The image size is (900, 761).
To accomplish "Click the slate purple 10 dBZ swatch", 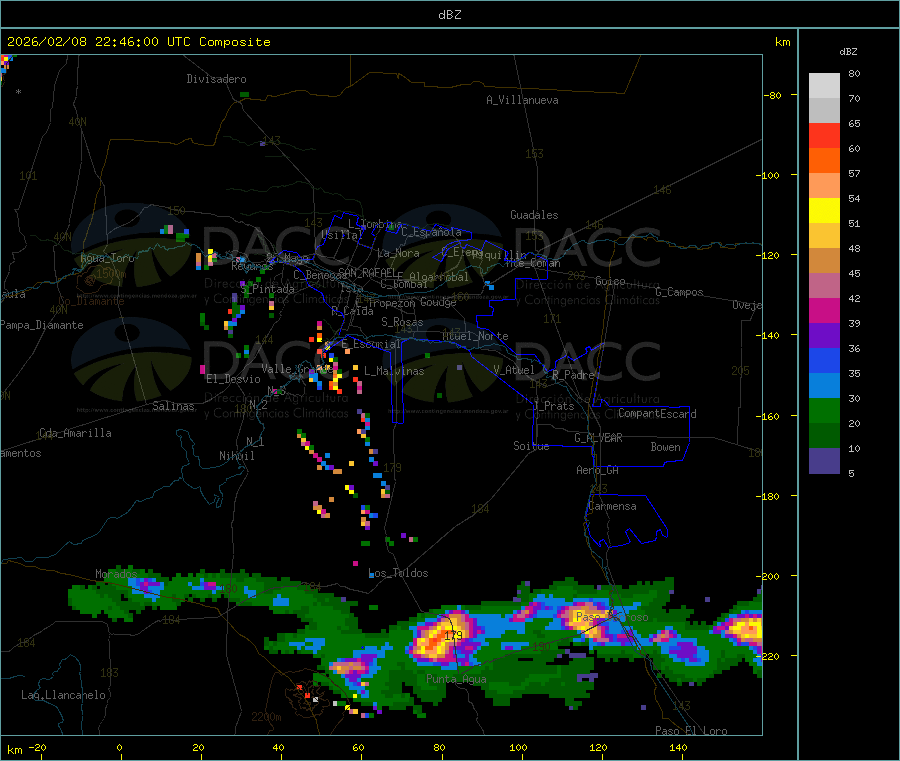I will pos(824,461).
